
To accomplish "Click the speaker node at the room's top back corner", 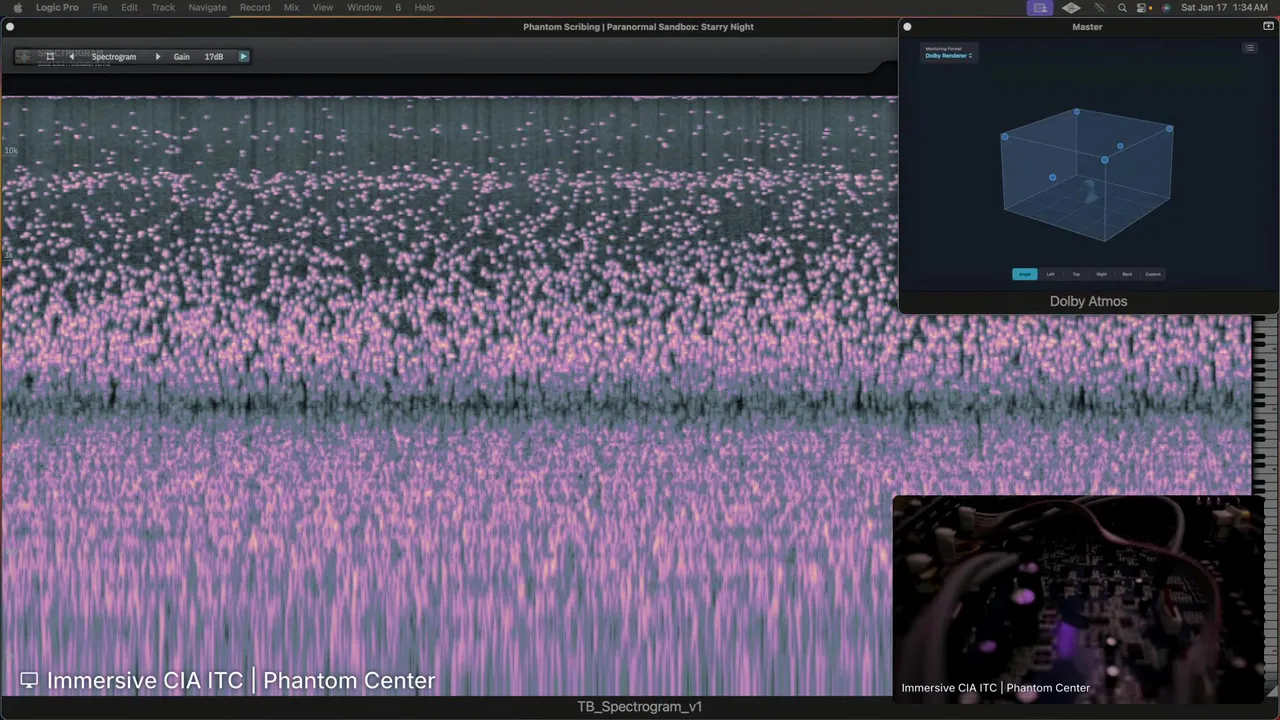I will pos(1077,112).
